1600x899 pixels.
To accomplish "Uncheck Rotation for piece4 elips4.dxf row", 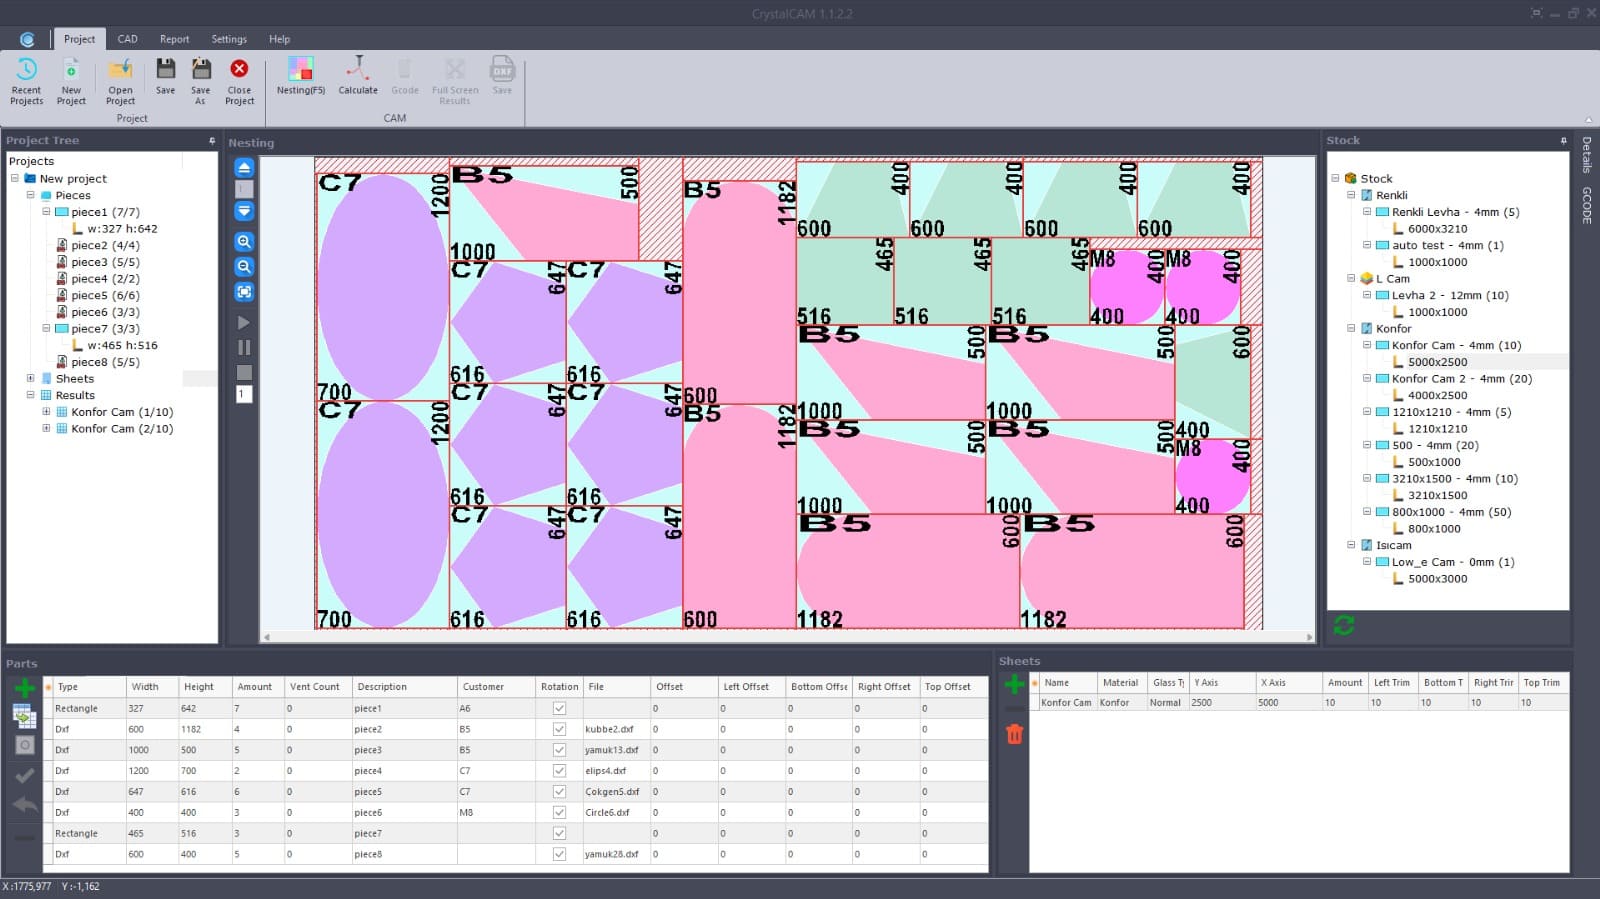I will (559, 771).
